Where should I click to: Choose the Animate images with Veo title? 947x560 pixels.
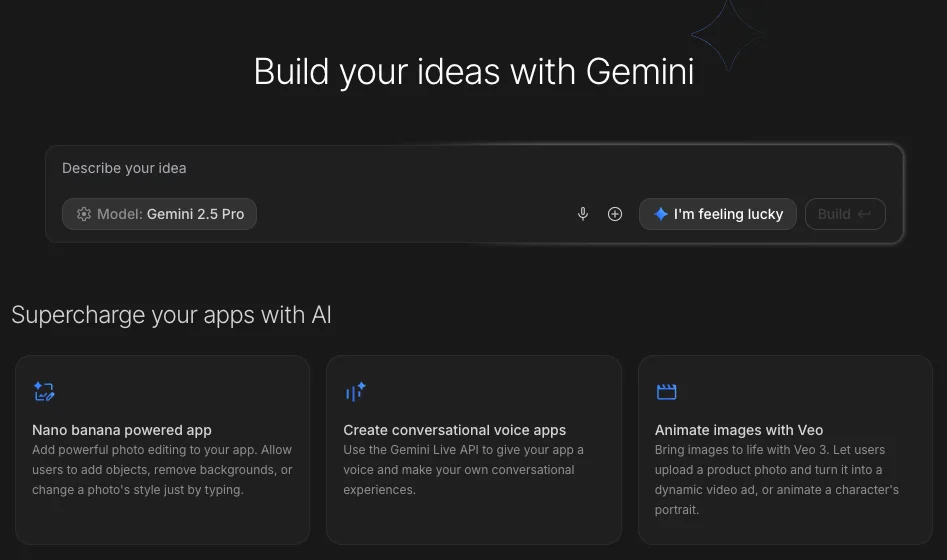(738, 430)
